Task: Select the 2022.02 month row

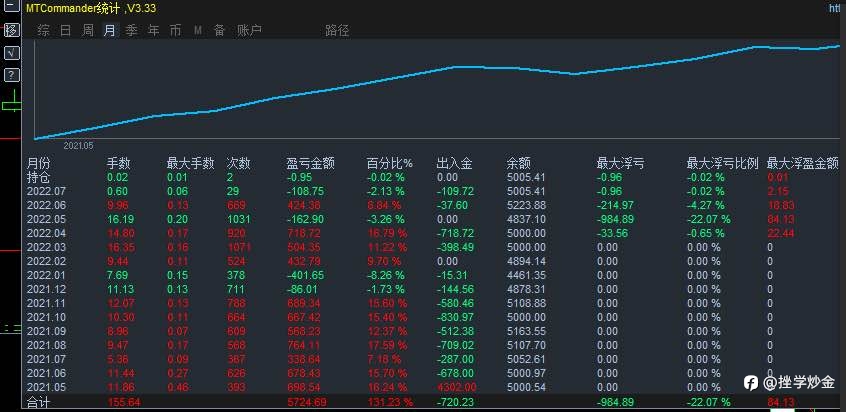Action: coord(433,262)
